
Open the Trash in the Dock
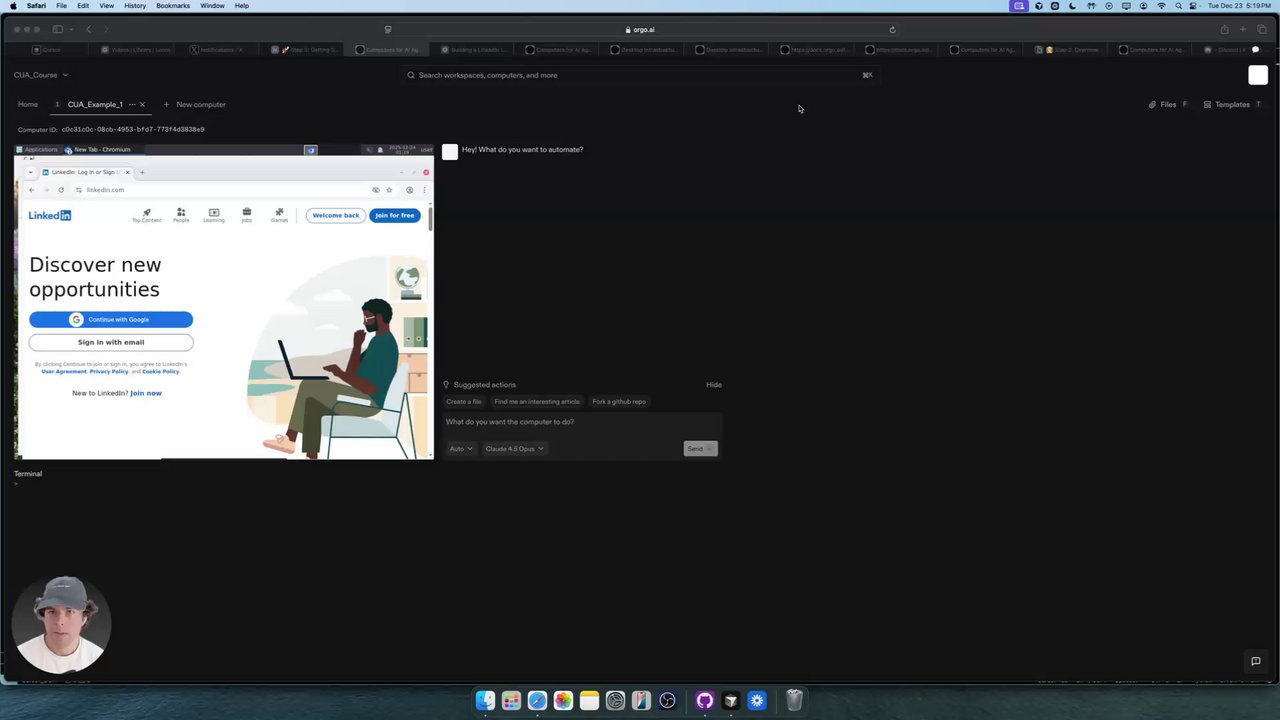click(794, 701)
